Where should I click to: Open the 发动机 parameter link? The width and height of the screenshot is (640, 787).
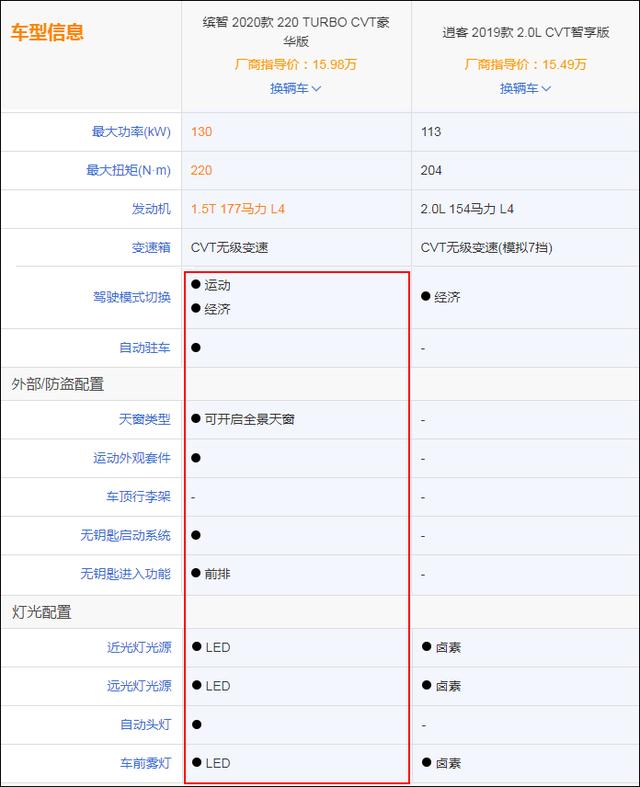[151, 209]
